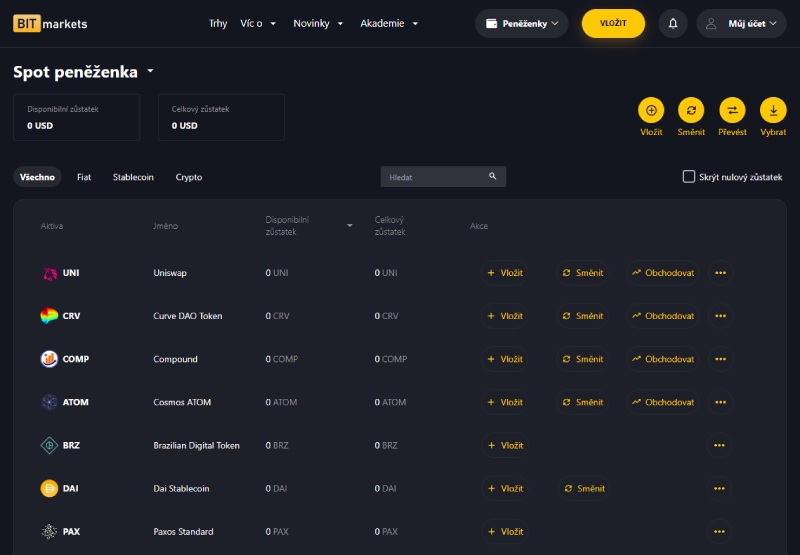Select the Stablecoin filter tab
This screenshot has height=555, width=800.
click(133, 177)
